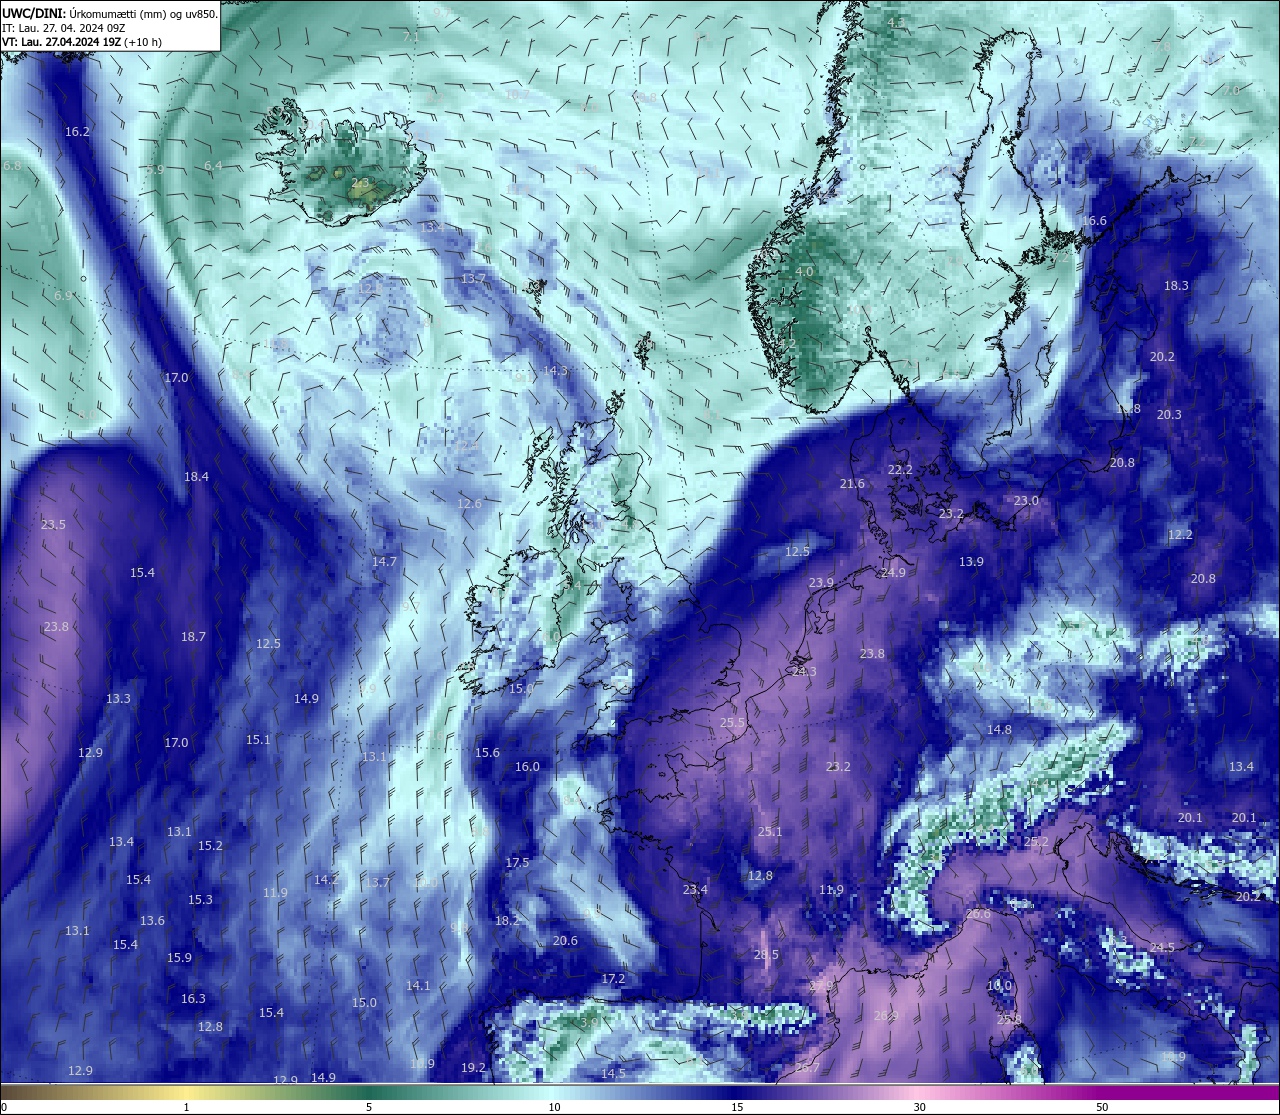
Task: Click the map value 10.0
Action: coord(999,986)
